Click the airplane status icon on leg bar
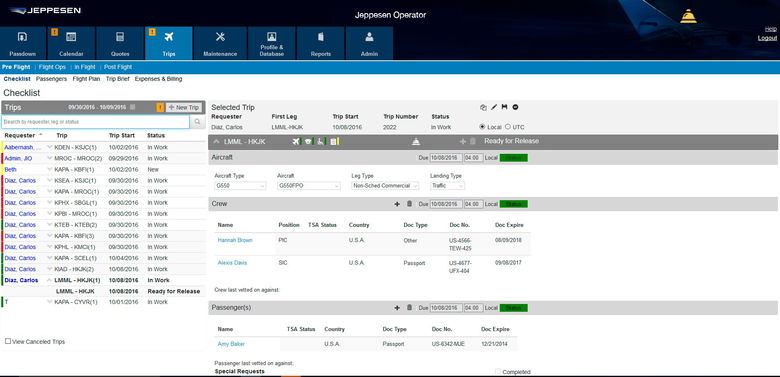The width and height of the screenshot is (780, 377). tap(296, 142)
